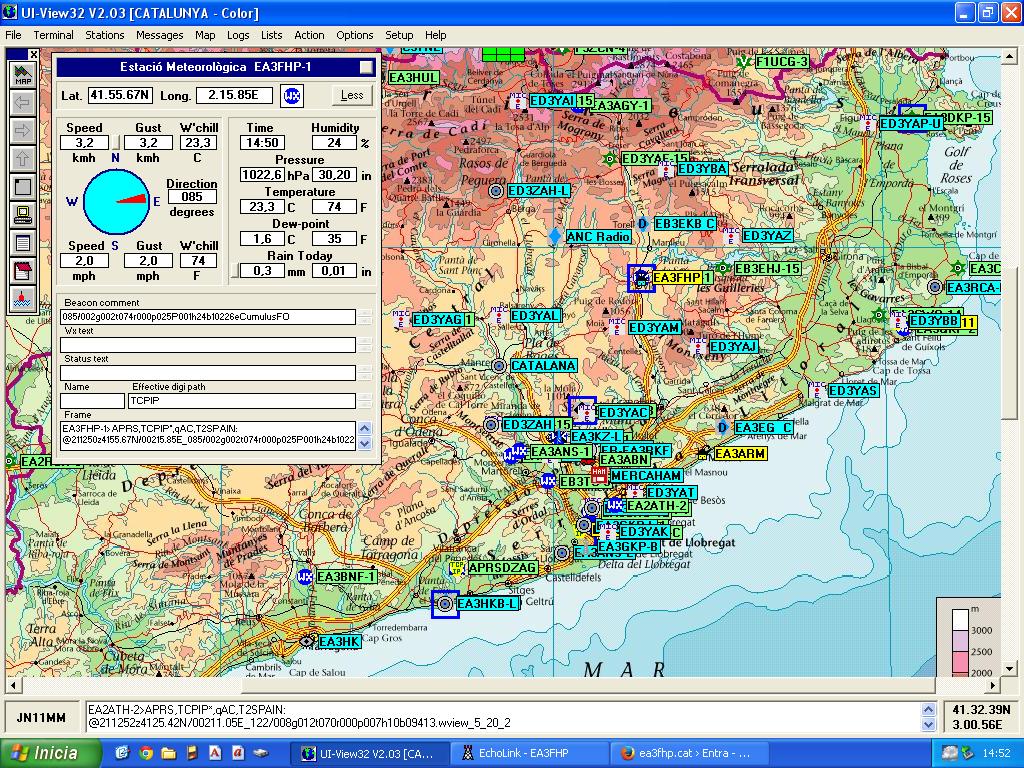Open the Messages menu
This screenshot has width=1024, height=768.
pyautogui.click(x=160, y=35)
